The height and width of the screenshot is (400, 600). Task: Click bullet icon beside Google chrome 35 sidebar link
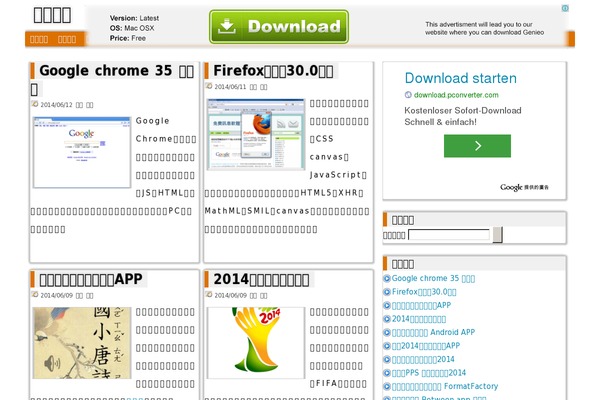pyautogui.click(x=387, y=278)
